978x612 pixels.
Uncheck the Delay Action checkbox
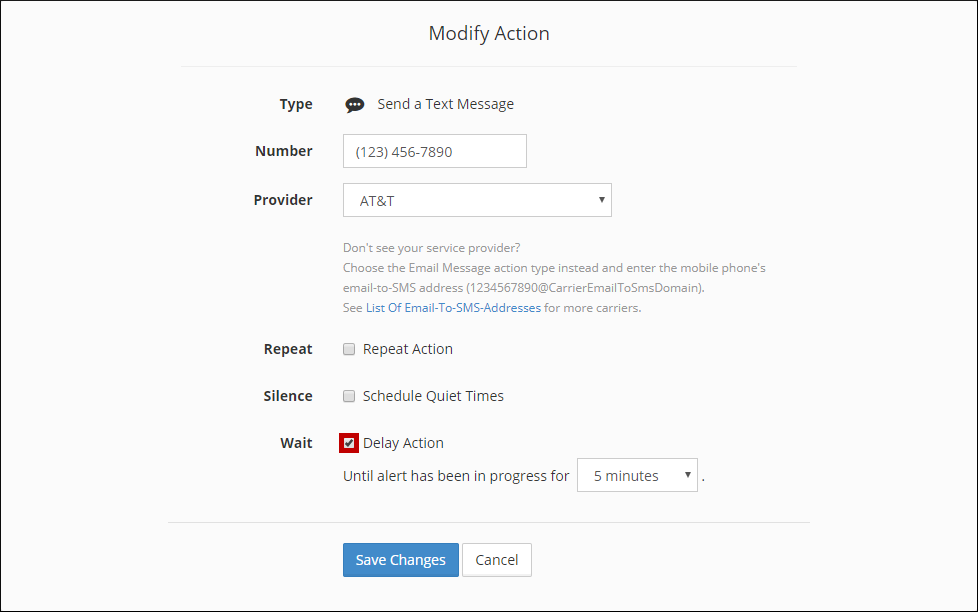[x=349, y=443]
